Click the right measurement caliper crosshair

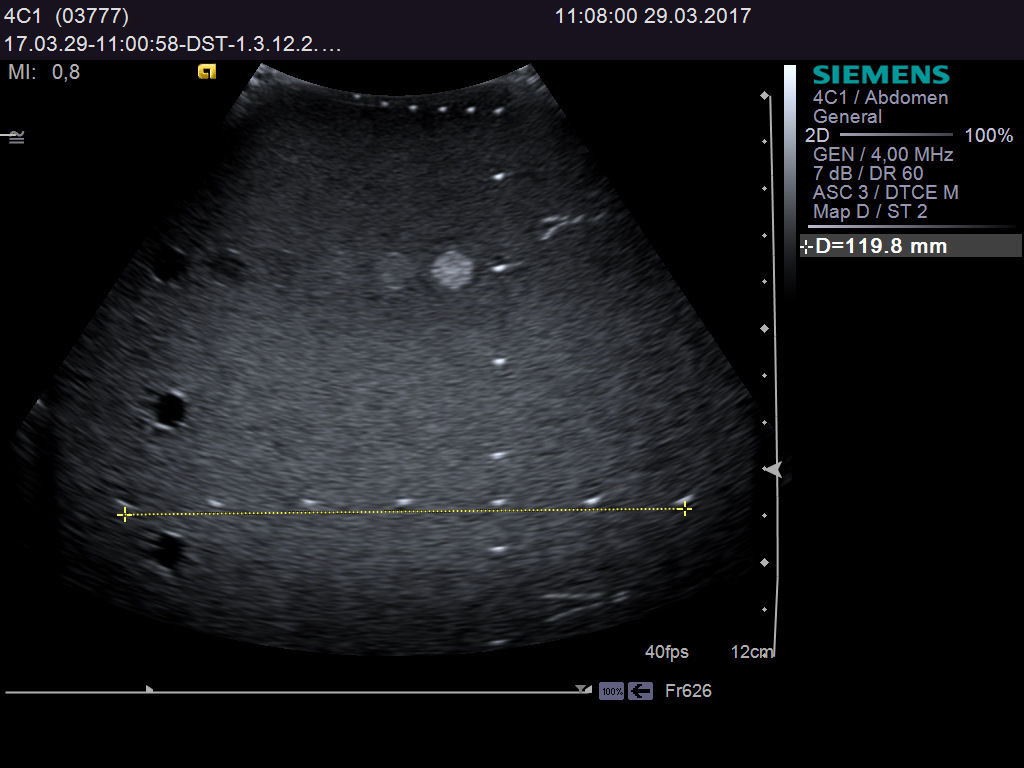tap(685, 508)
